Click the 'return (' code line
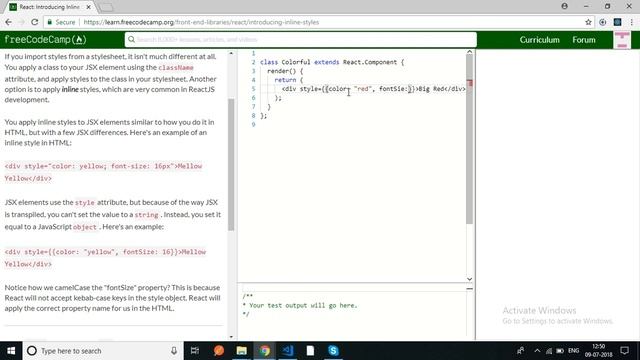The width and height of the screenshot is (640, 360). (289, 80)
